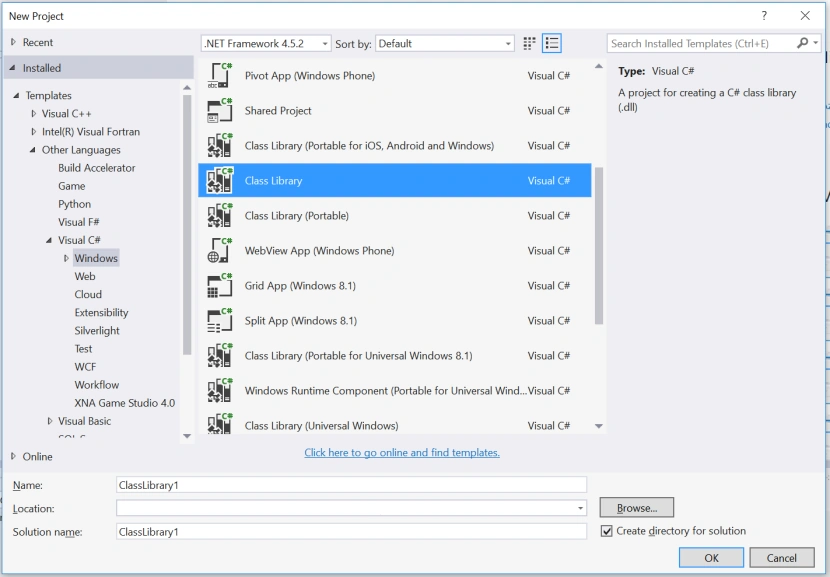Click the Cancel button
The height and width of the screenshot is (577, 830).
coord(781,557)
